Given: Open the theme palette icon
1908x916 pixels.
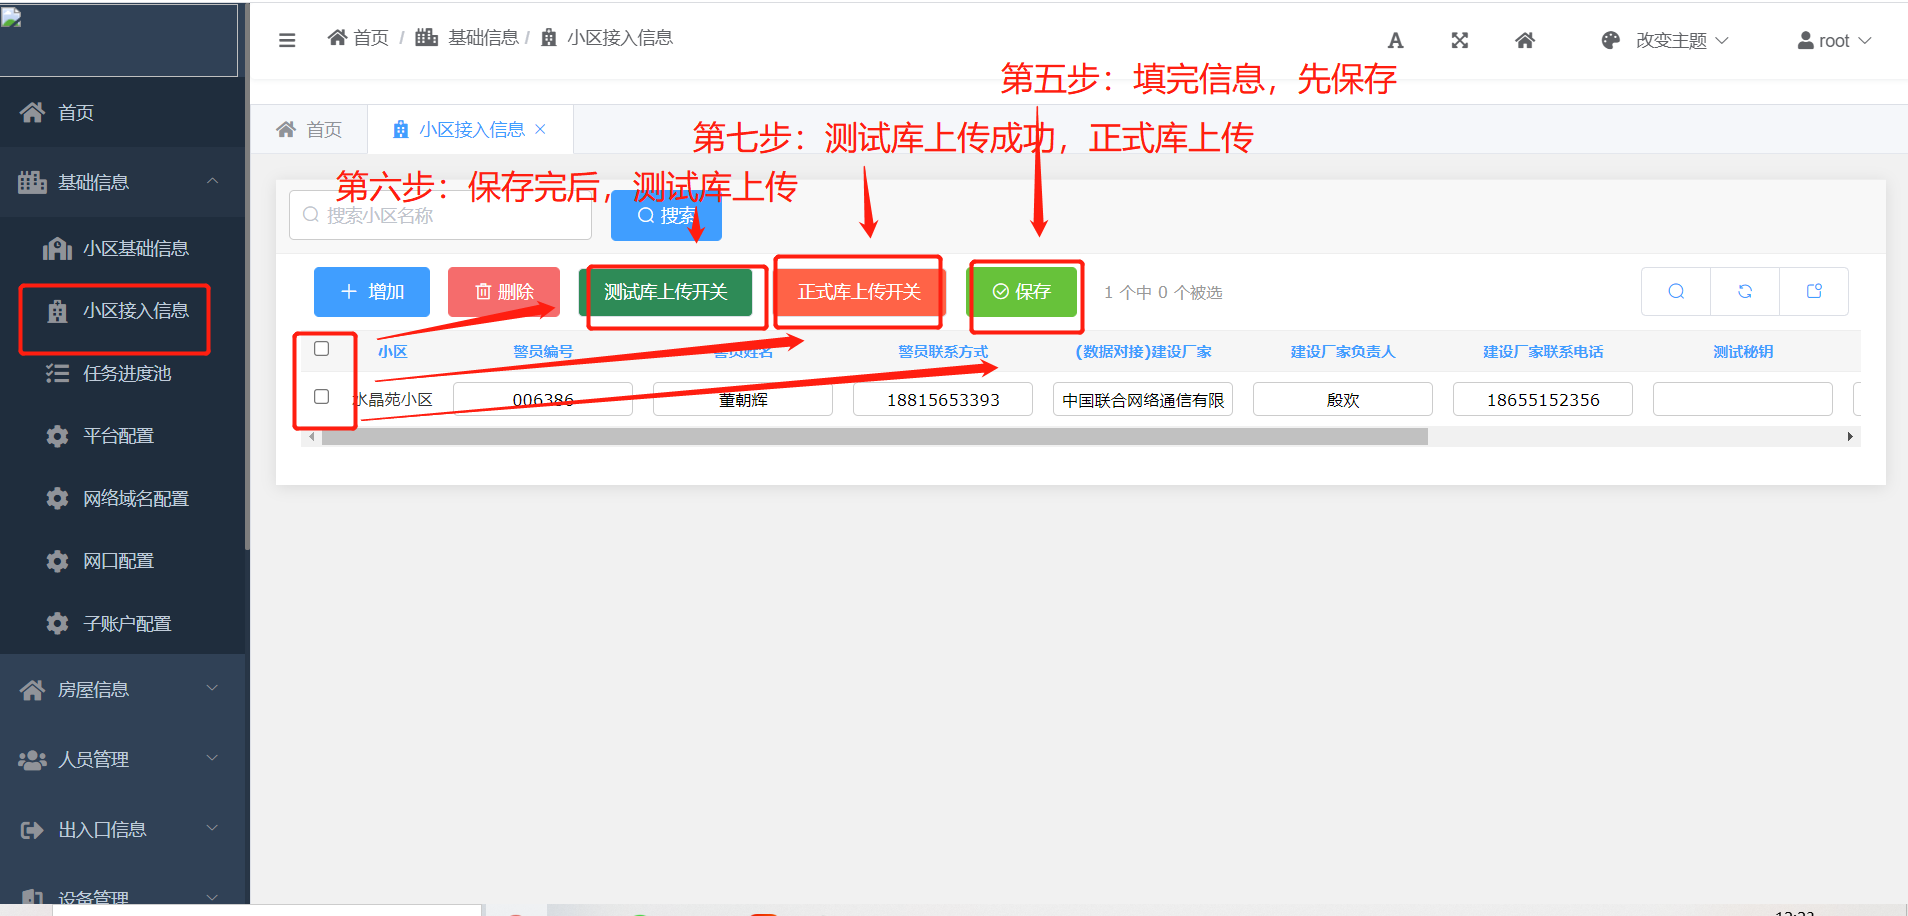Looking at the screenshot, I should (1610, 40).
